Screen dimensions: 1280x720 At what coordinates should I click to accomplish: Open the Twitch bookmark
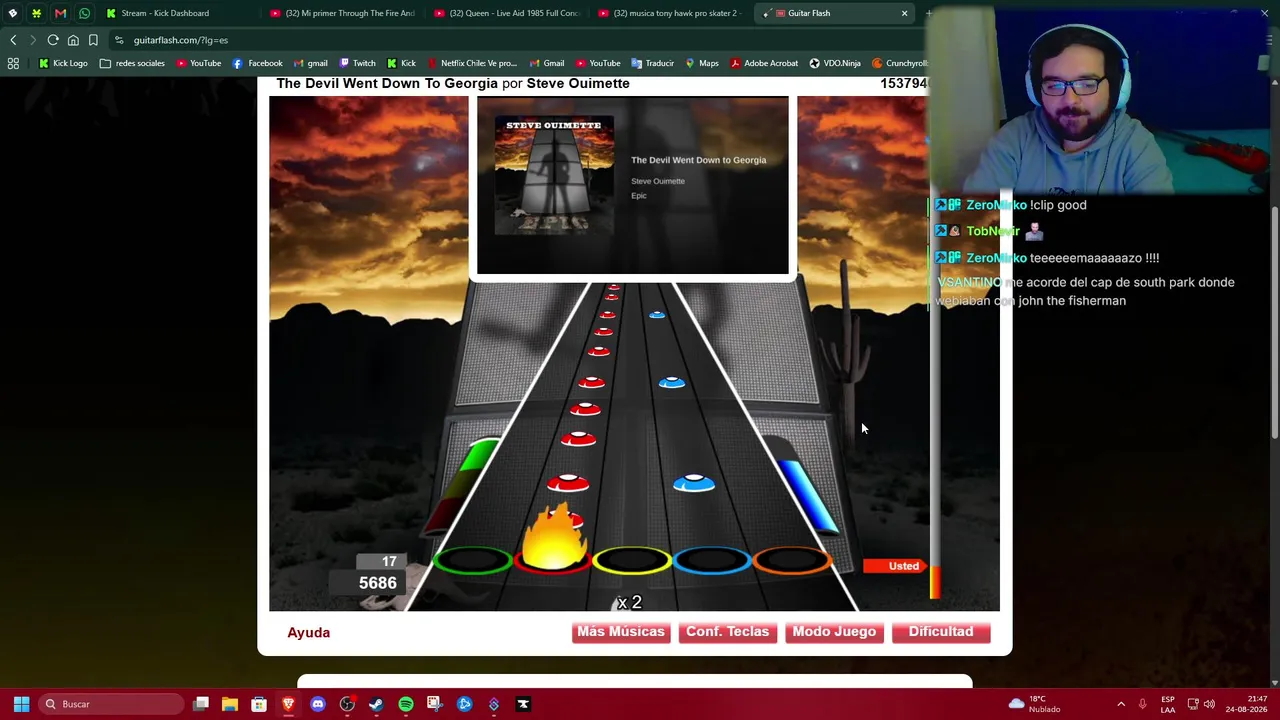click(x=357, y=63)
